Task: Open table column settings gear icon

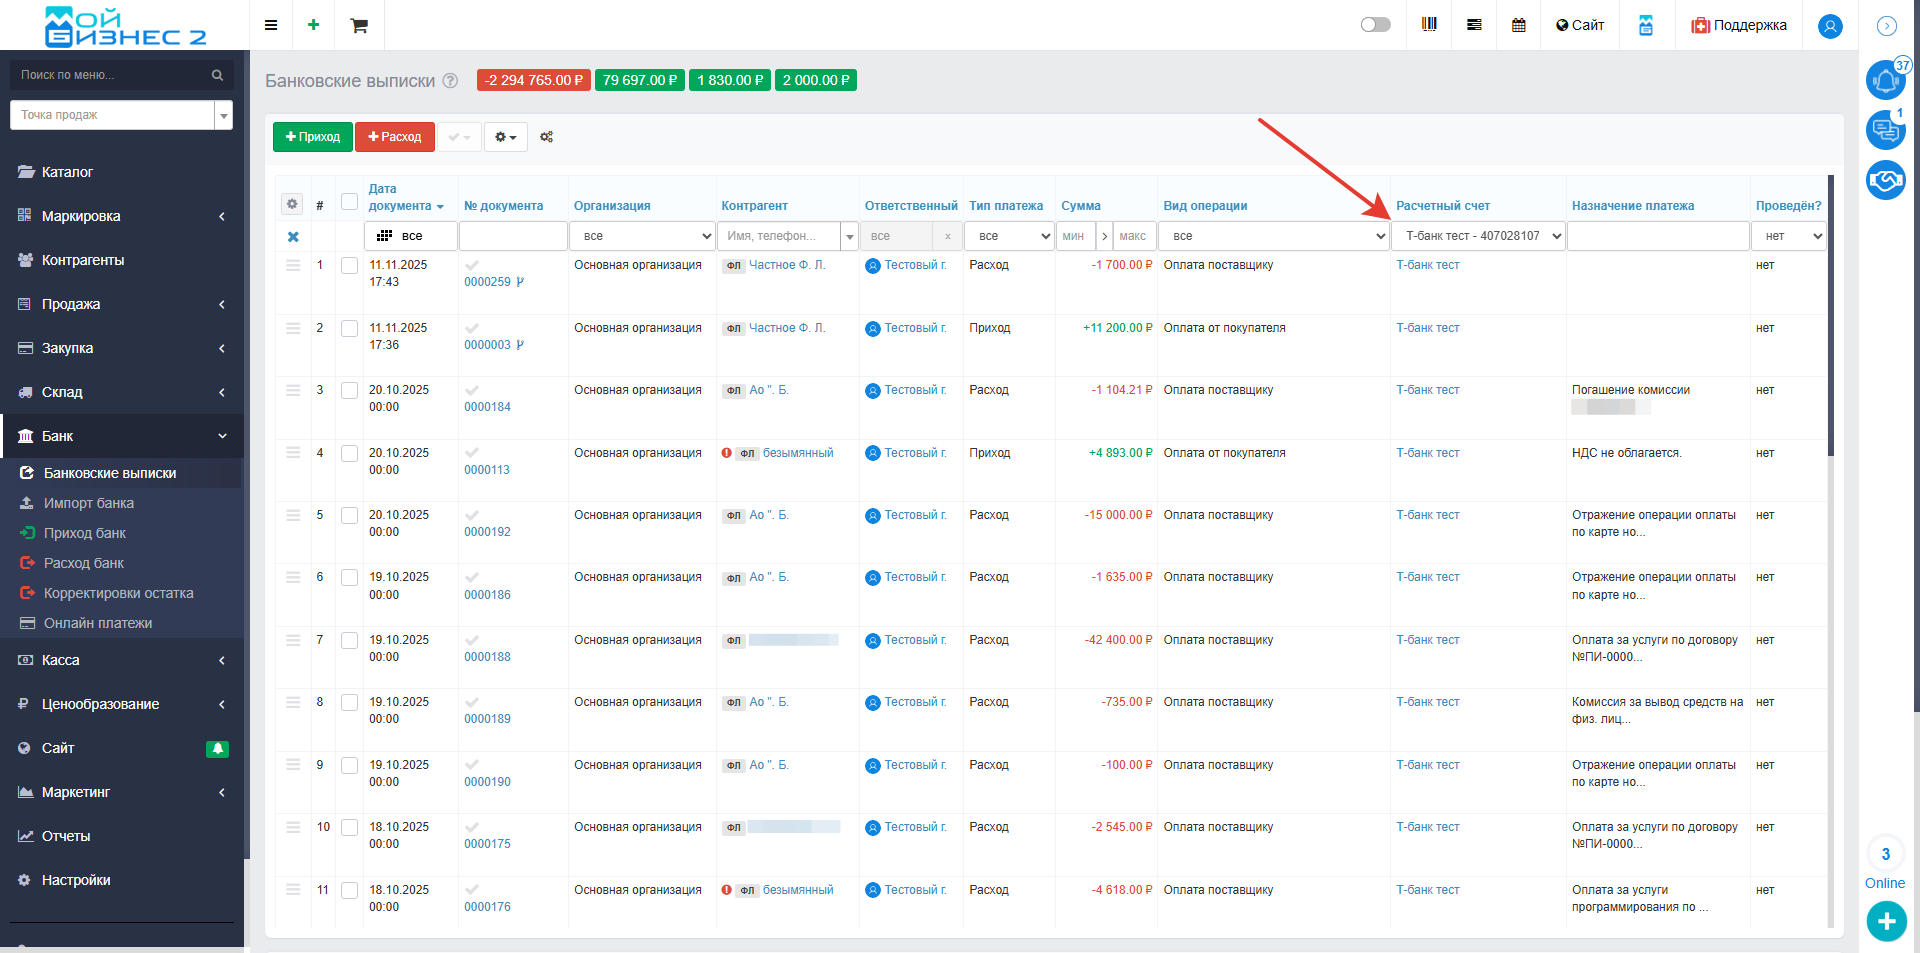Action: click(292, 204)
